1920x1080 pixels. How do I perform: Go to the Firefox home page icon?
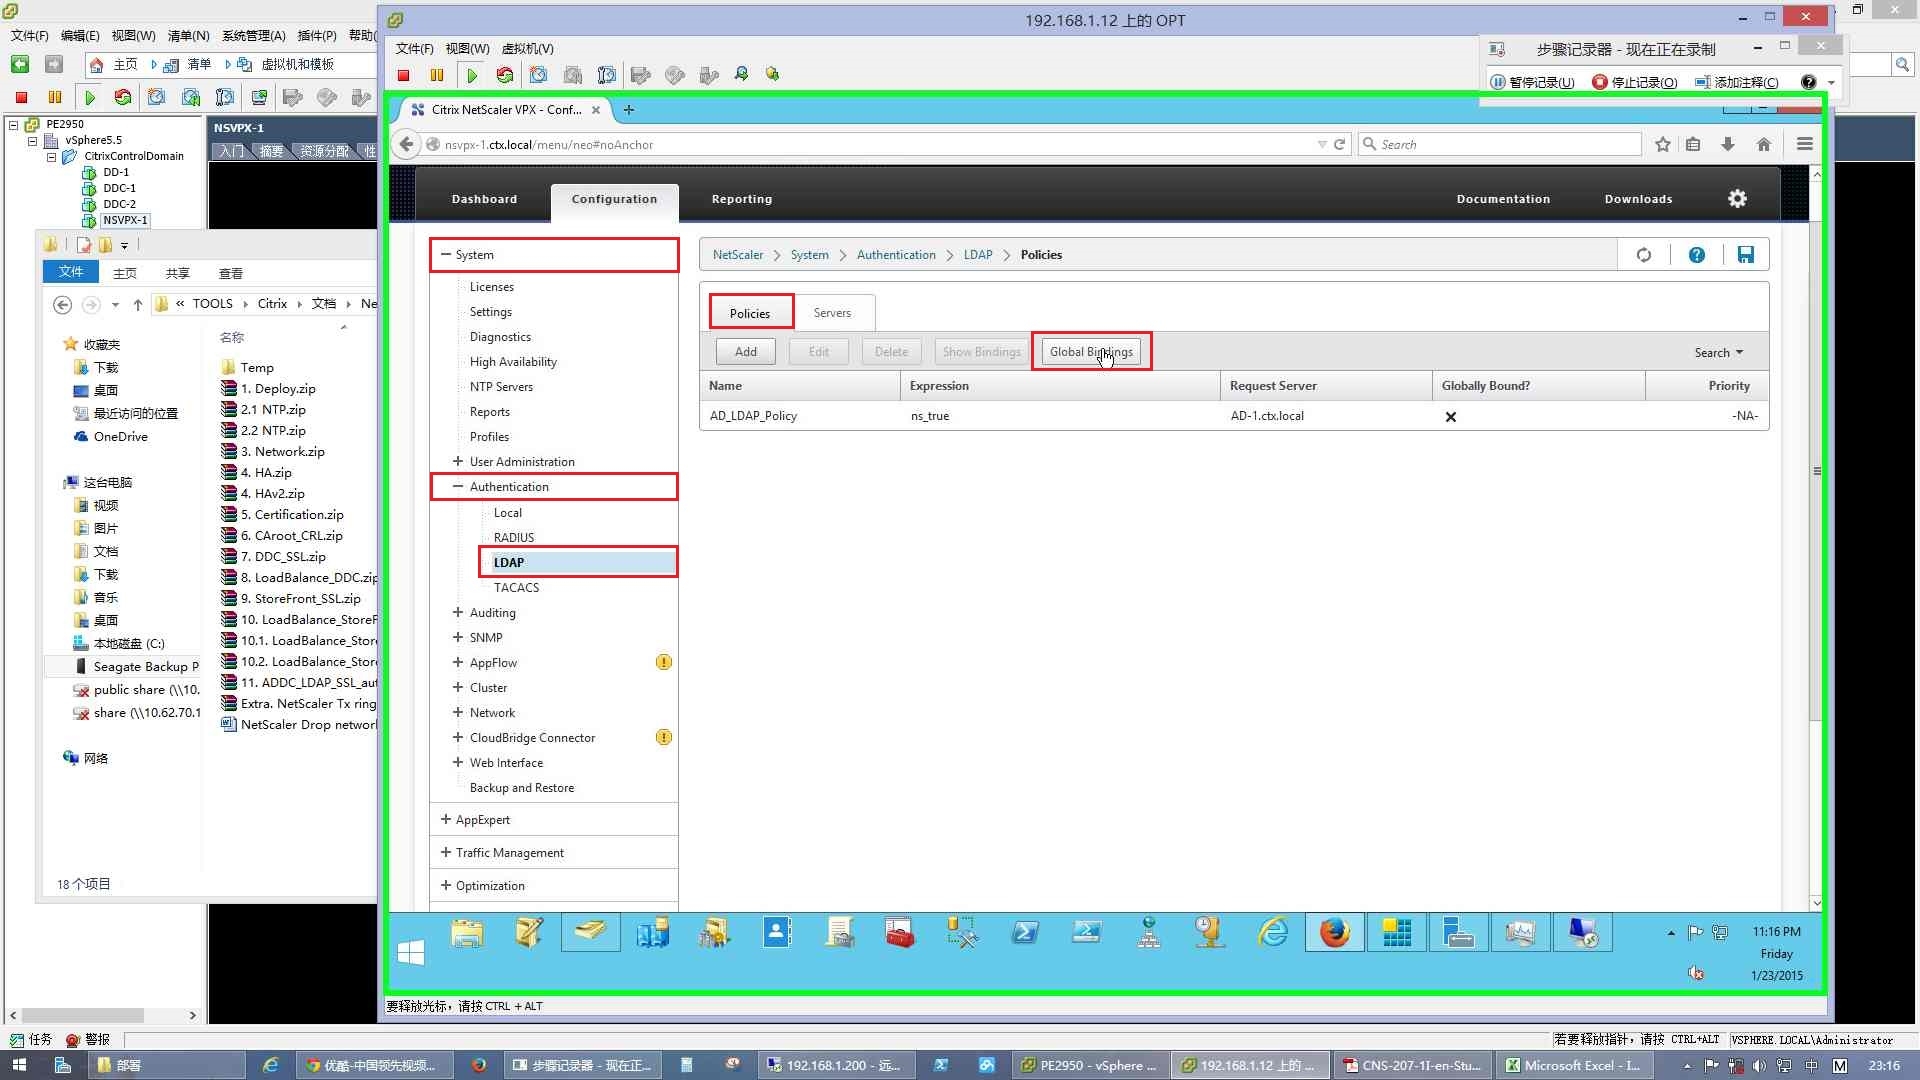(1764, 144)
